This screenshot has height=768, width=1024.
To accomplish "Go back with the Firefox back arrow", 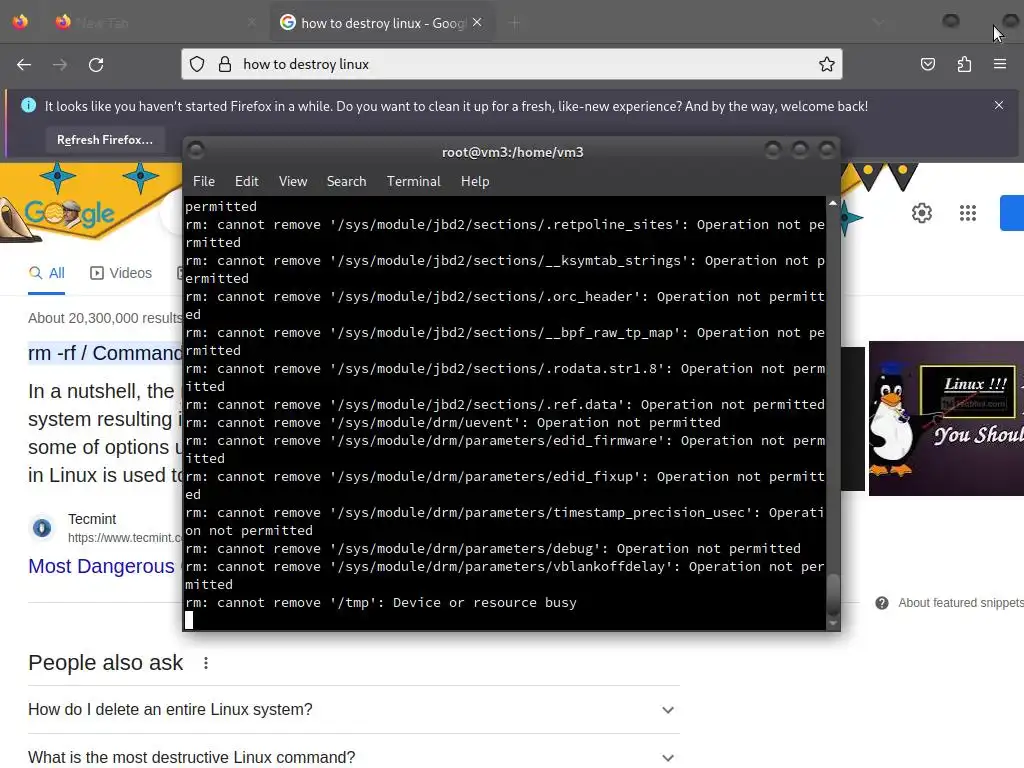I will [x=24, y=65].
